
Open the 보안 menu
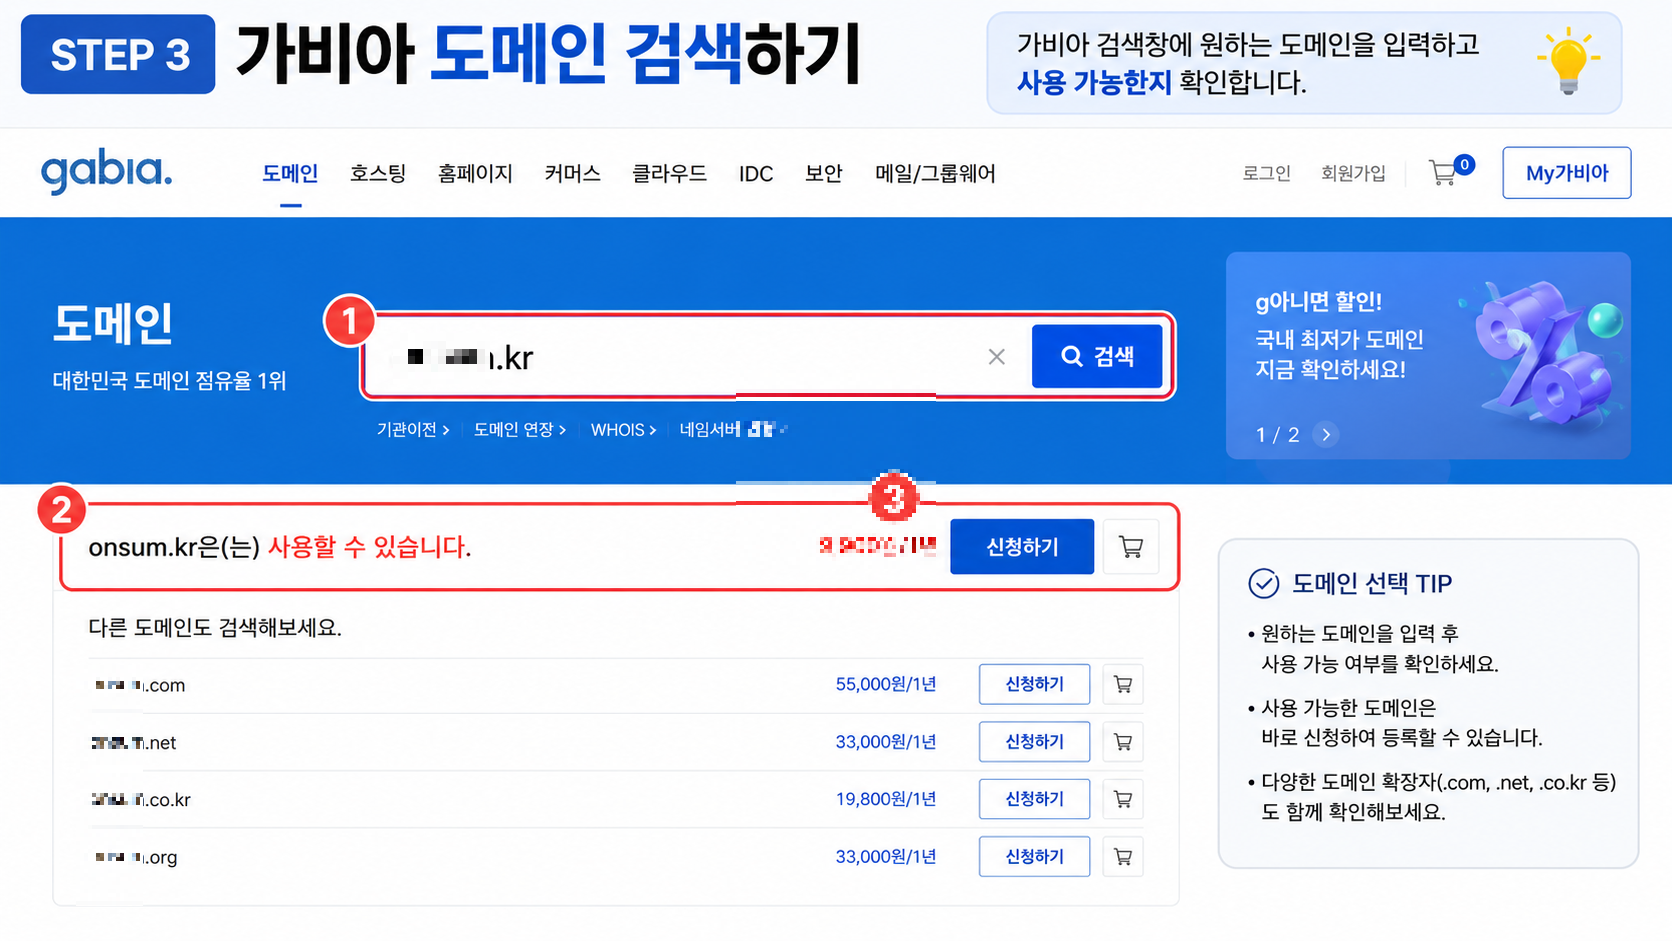(x=824, y=174)
